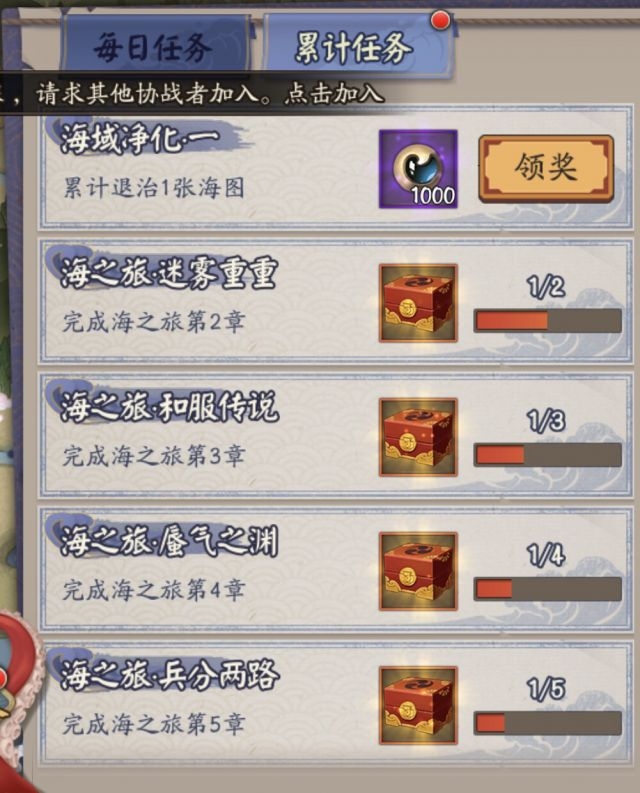The width and height of the screenshot is (640, 793).
Task: Tap the 迷雾重重 red treasure box
Action: click(418, 303)
